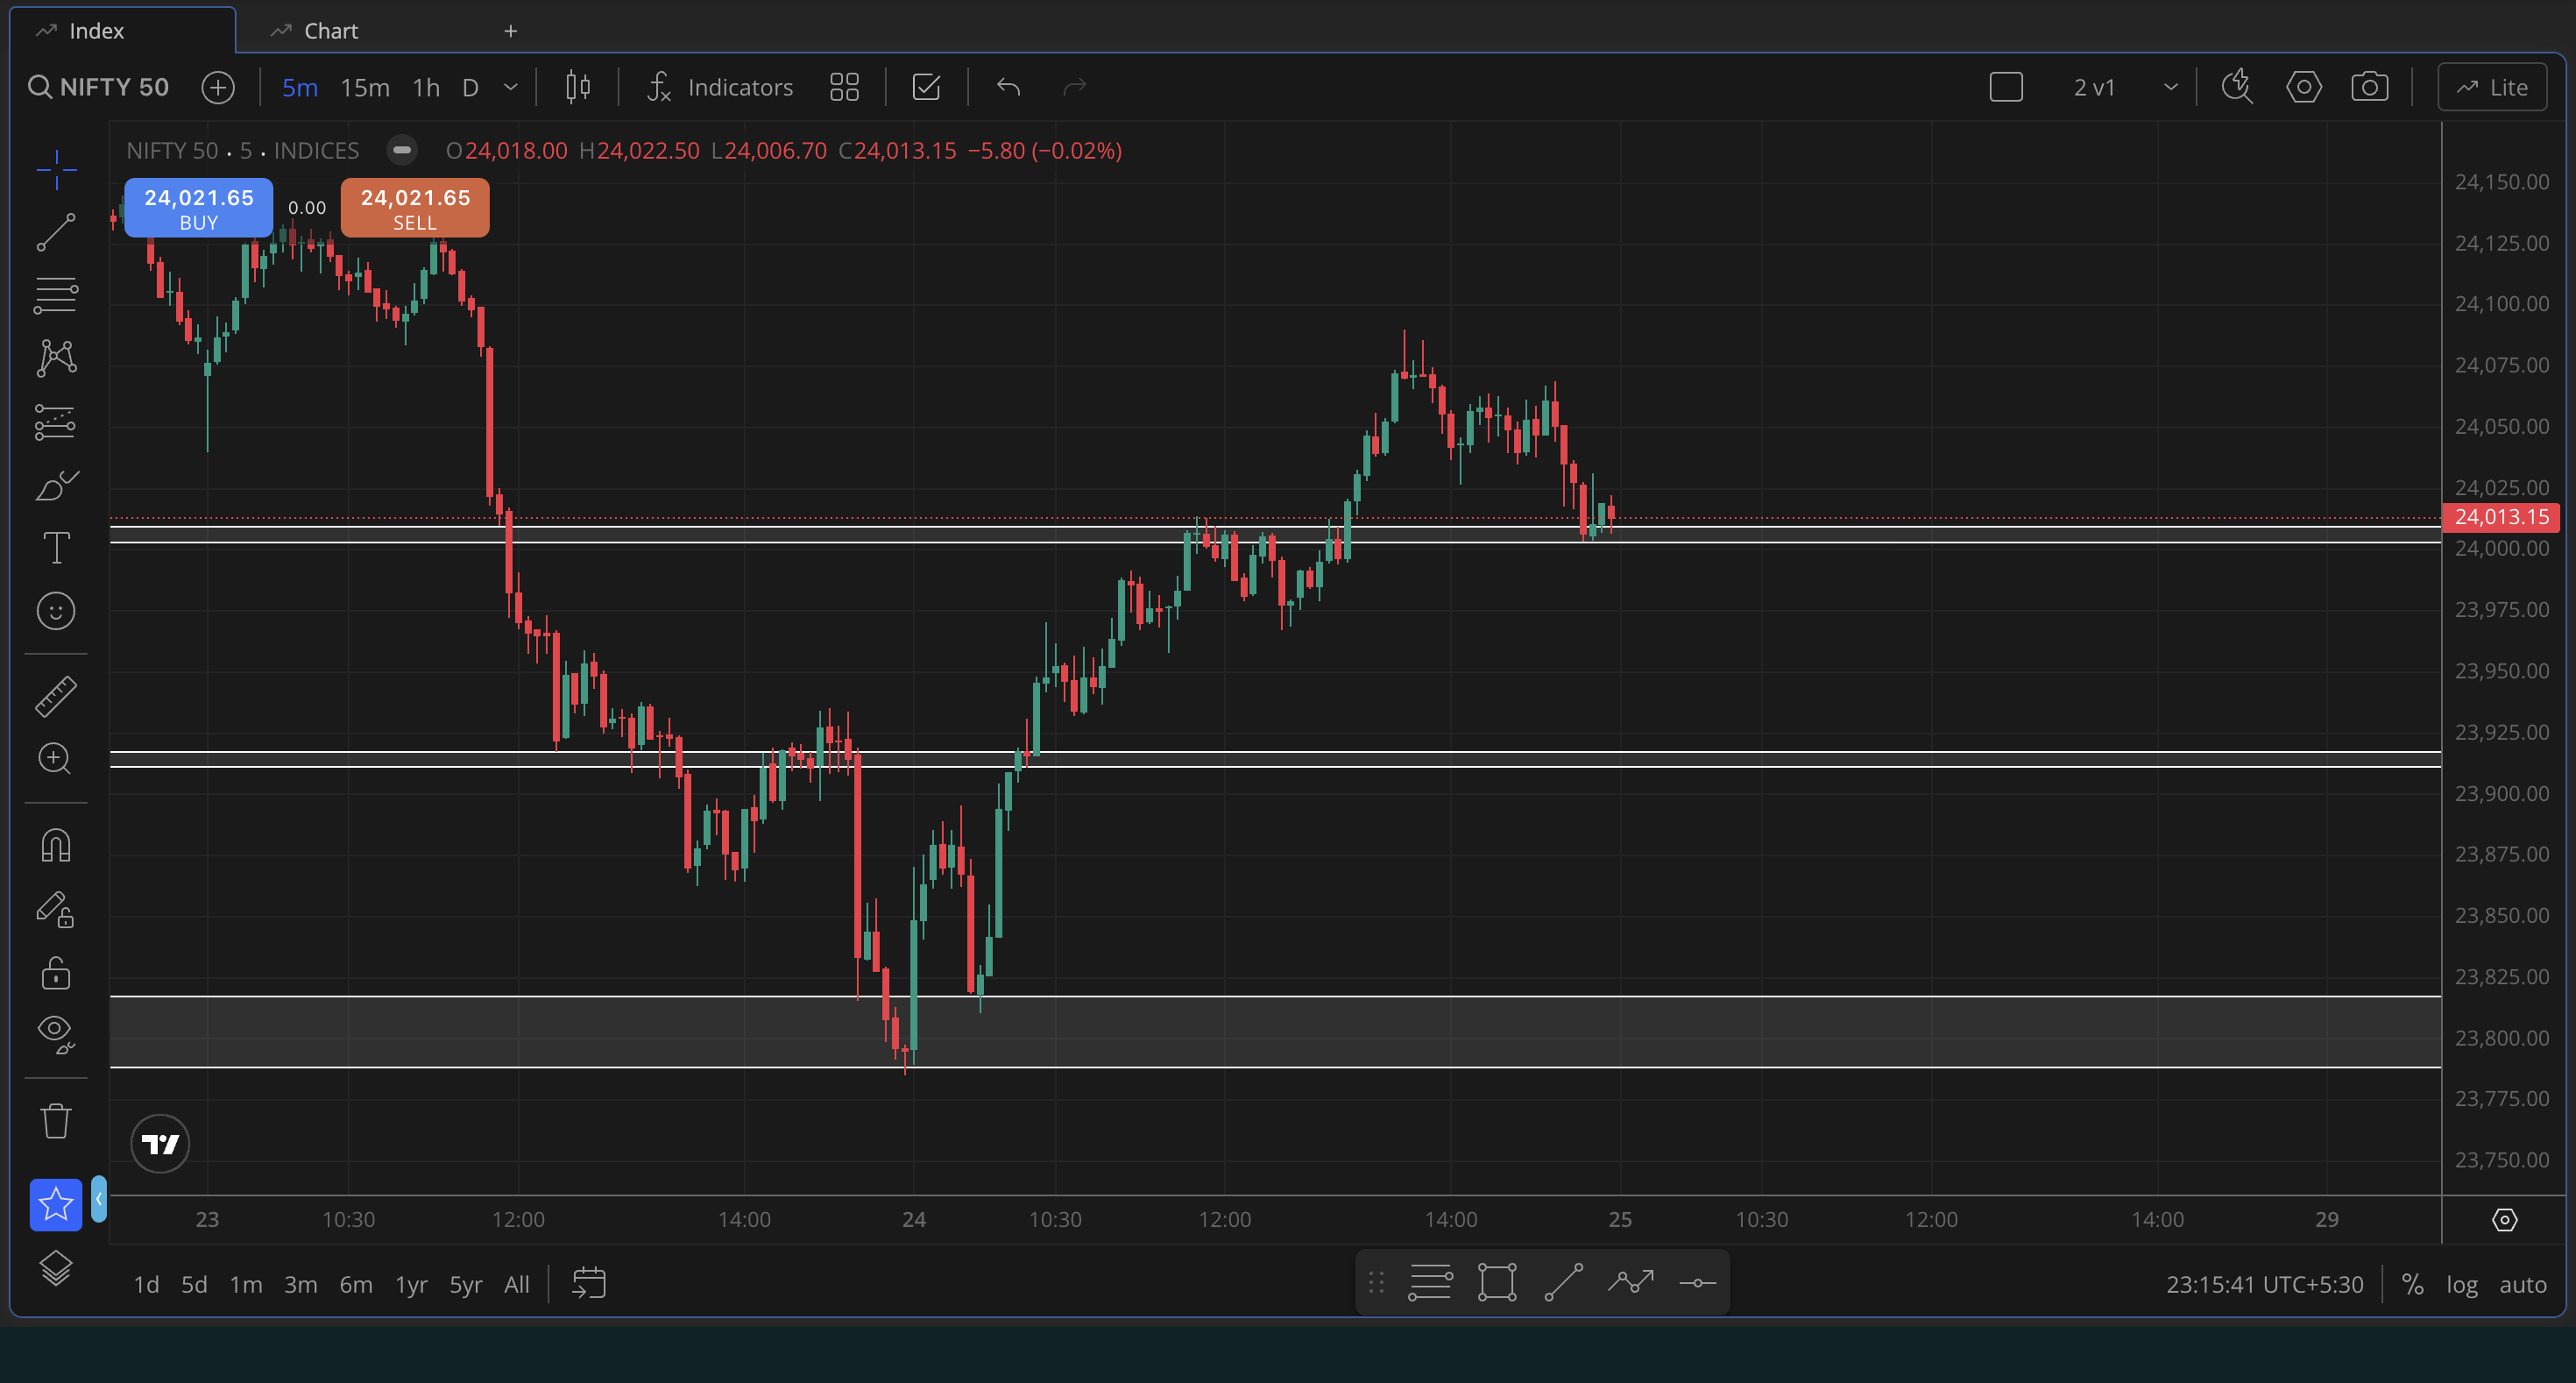Toggle hide all drawings eye icon
Image resolution: width=2576 pixels, height=1383 pixels.
pos(56,1035)
